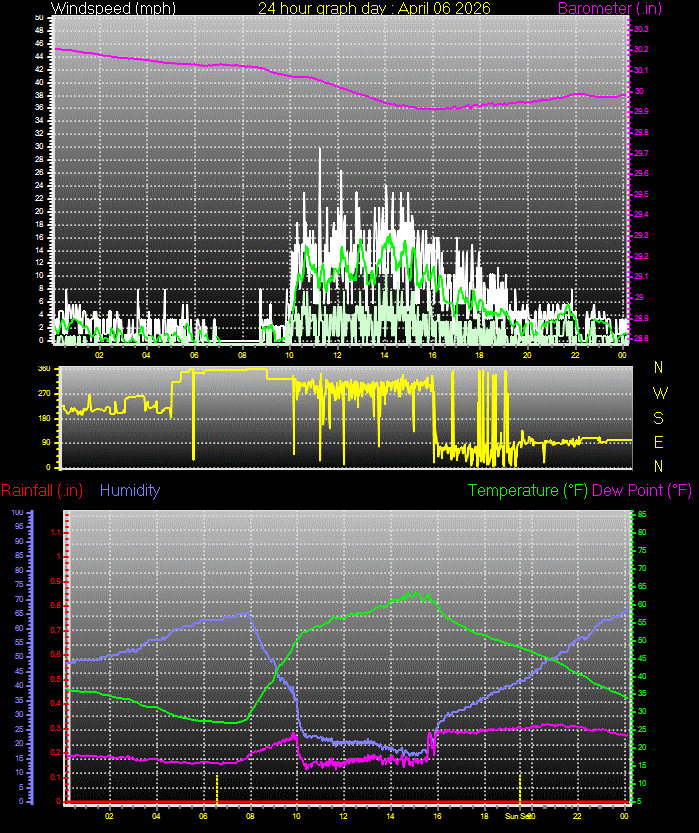The width and height of the screenshot is (699, 833).
Task: Click the "29.9" barometer axis value
Action: click(x=641, y=112)
